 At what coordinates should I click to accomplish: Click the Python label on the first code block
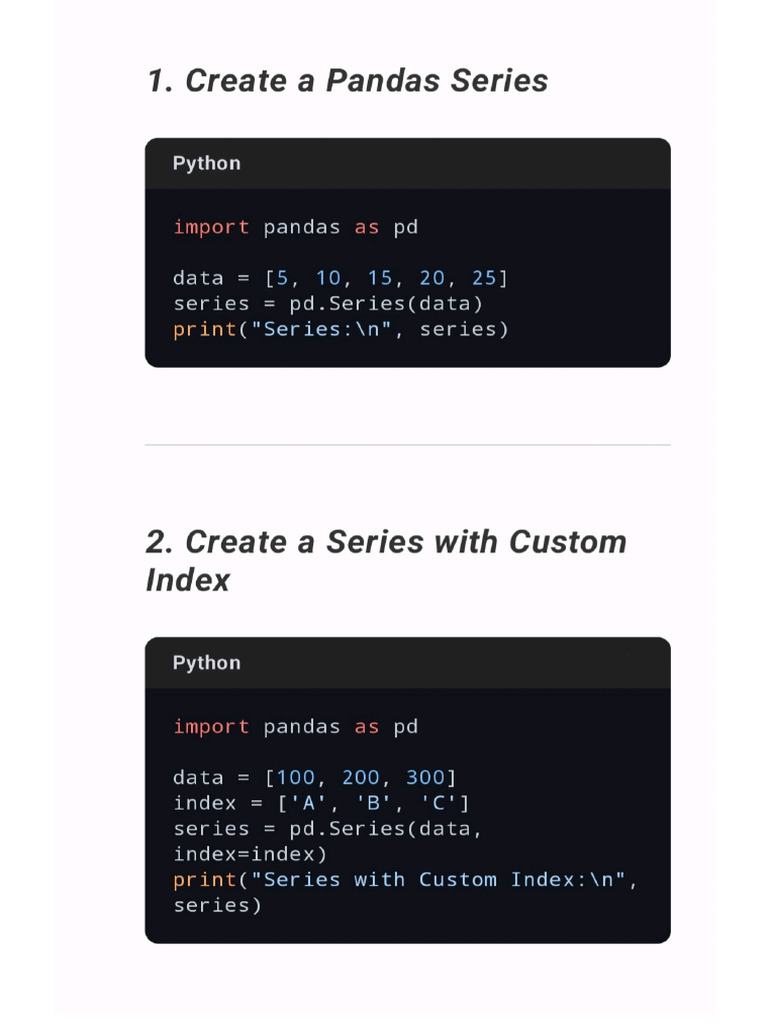(x=206, y=163)
